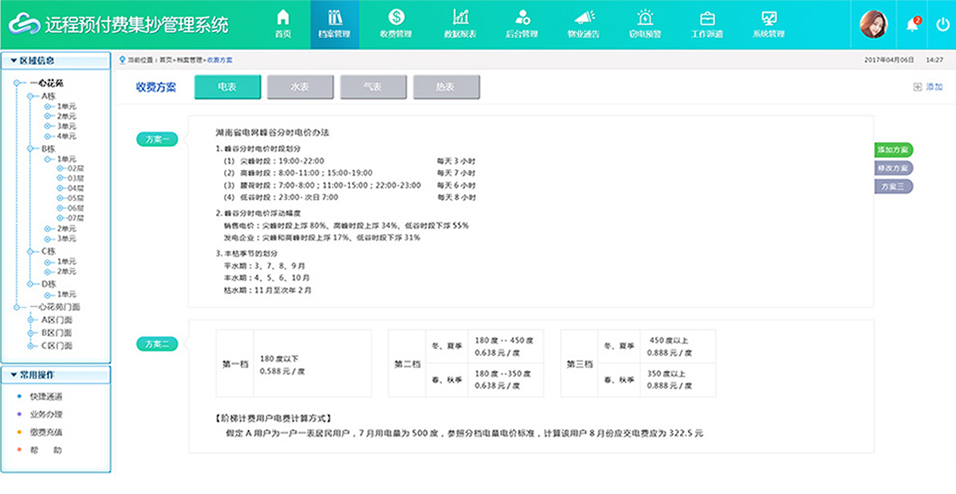This screenshot has height=494, width=956.
Task: Click the 添加 add link
Action: pyautogui.click(x=928, y=88)
